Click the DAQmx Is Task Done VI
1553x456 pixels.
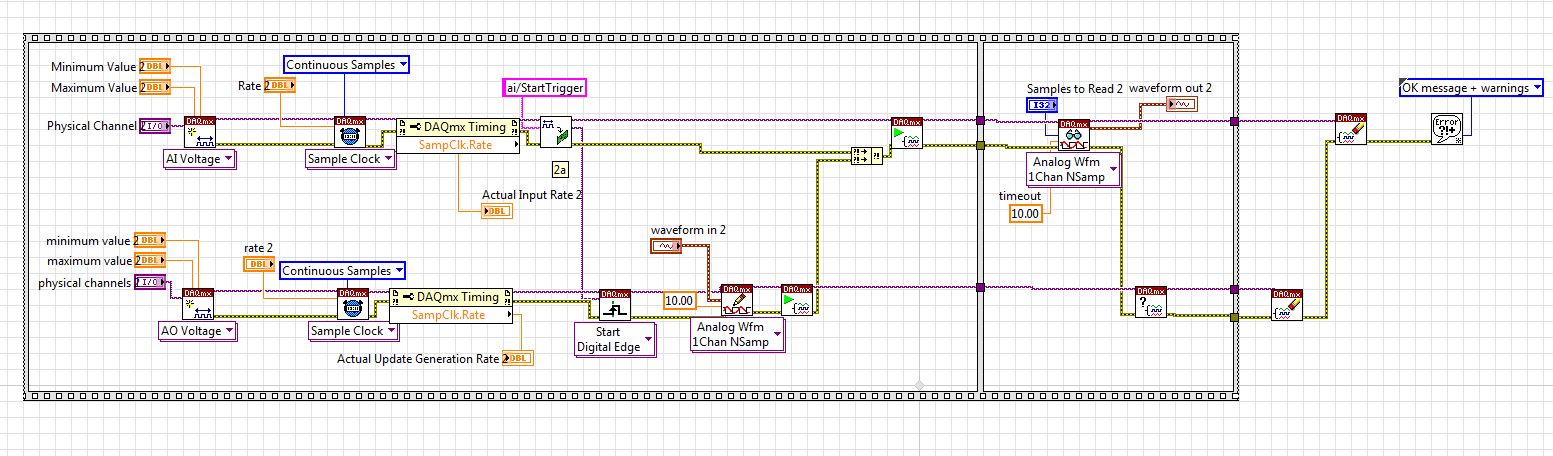1151,303
